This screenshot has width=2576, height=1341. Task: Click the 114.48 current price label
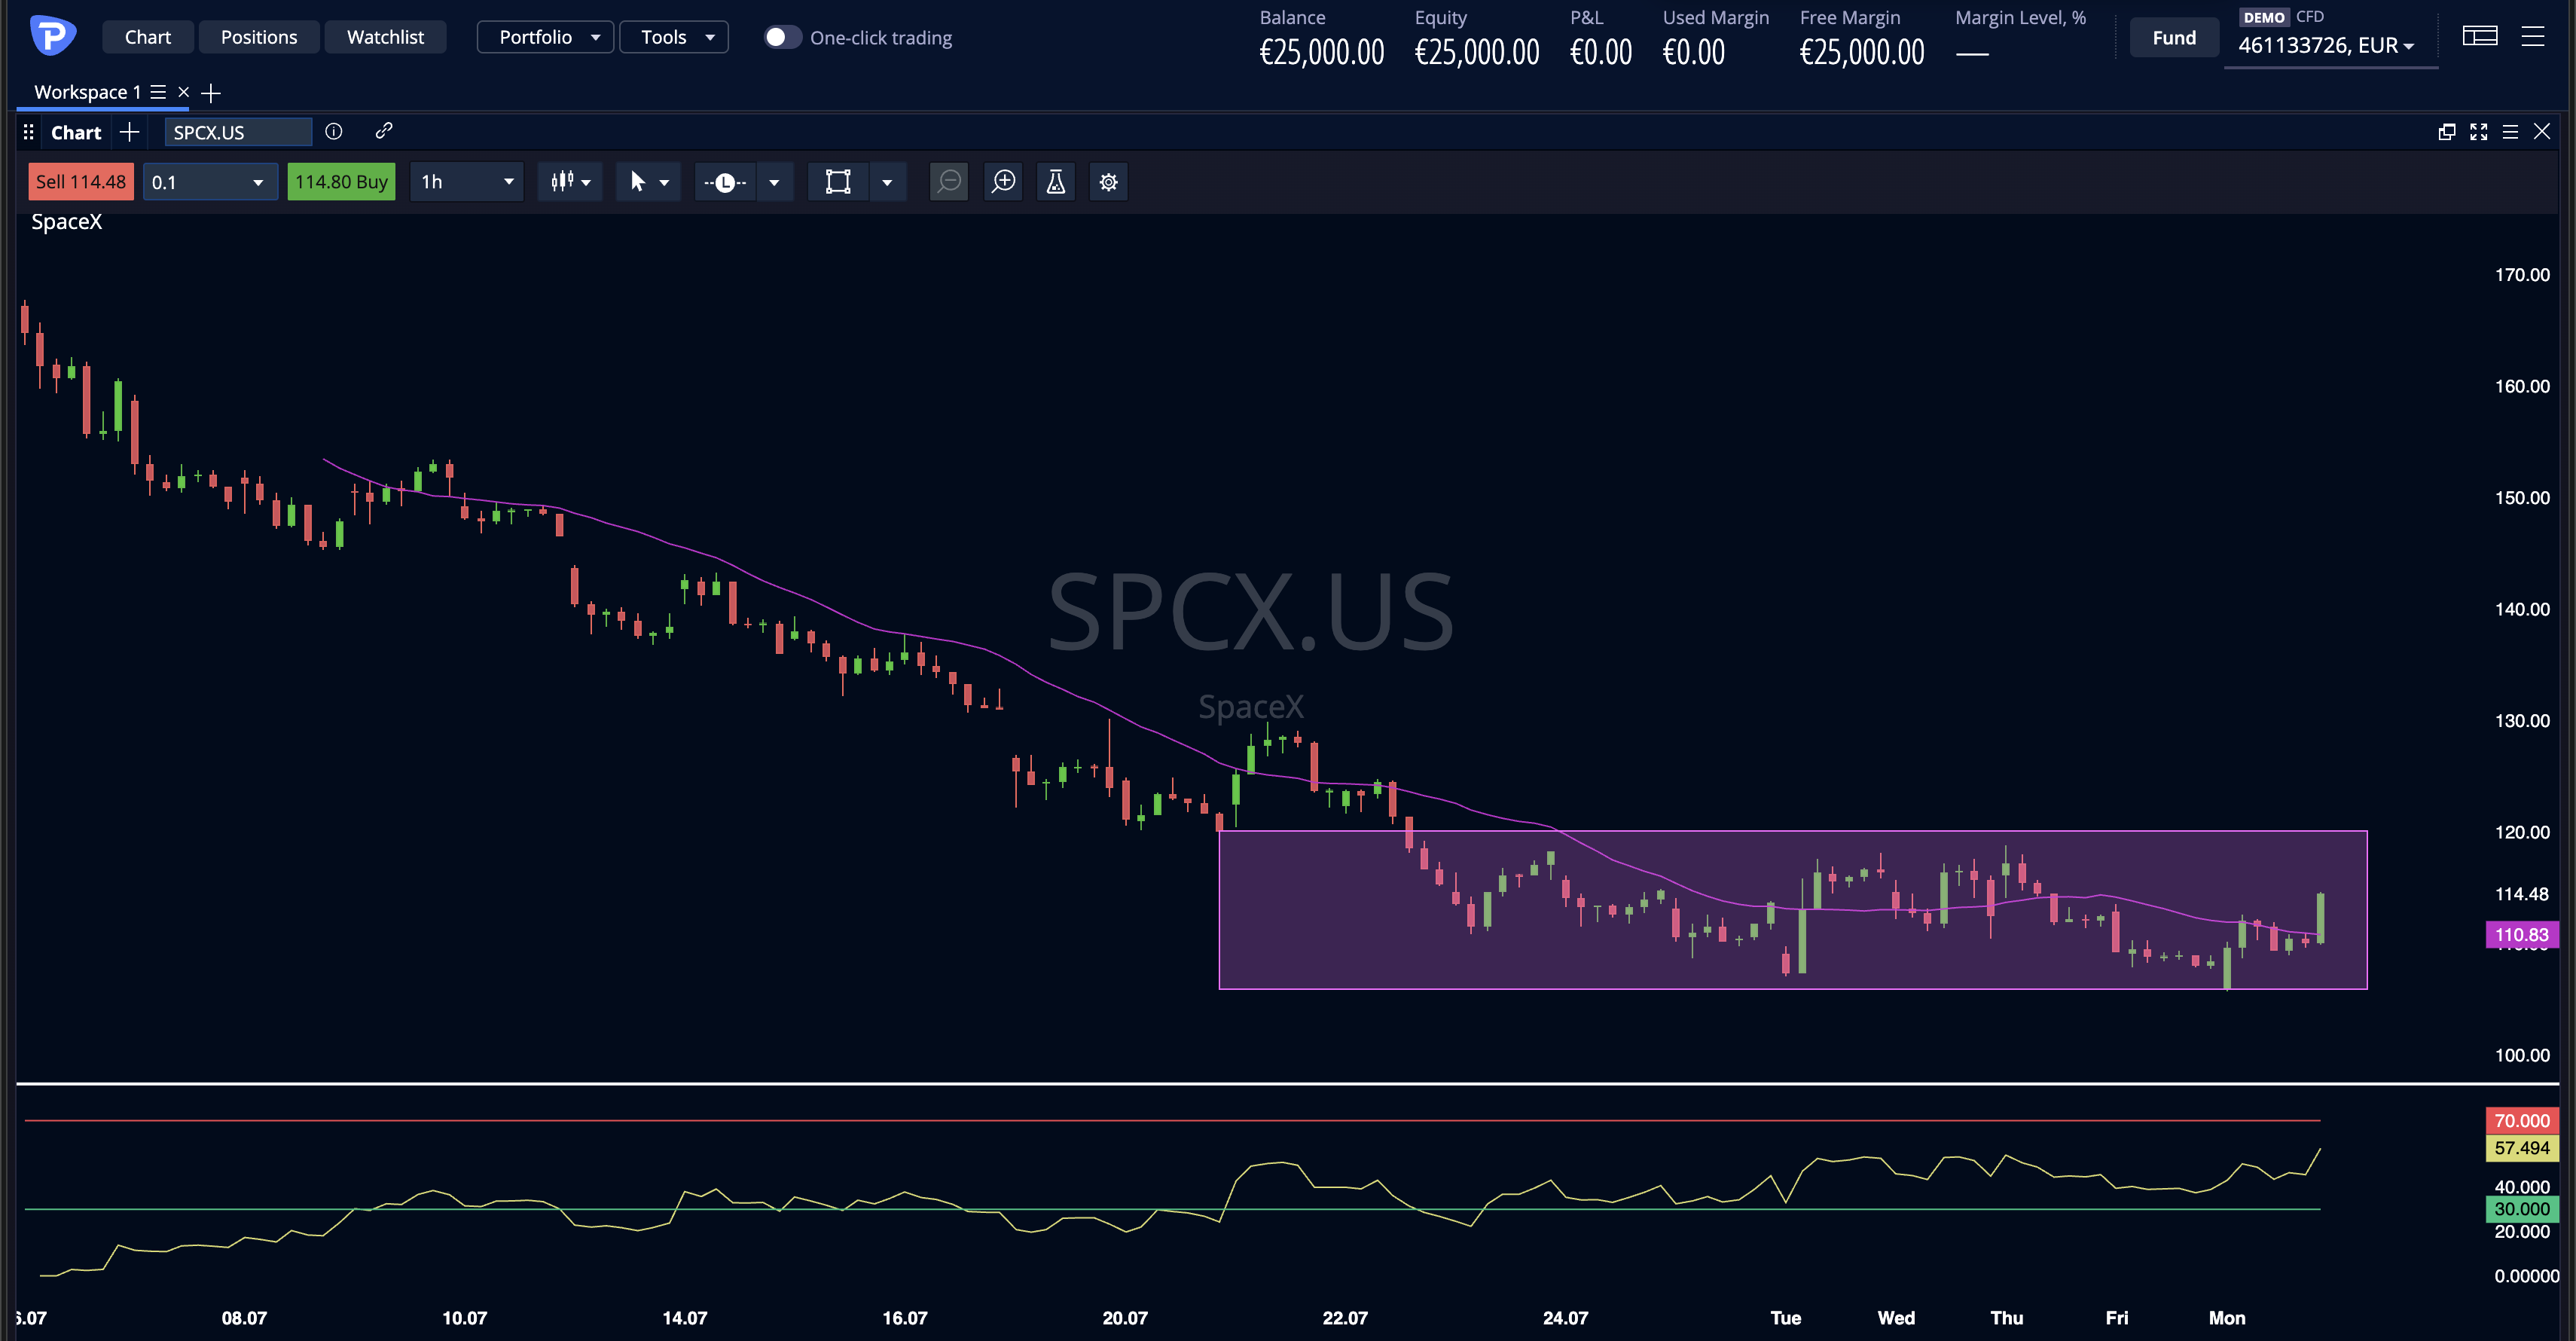(2521, 894)
